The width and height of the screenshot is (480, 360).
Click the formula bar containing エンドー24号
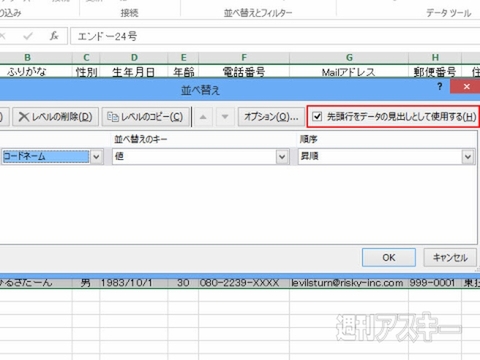pos(275,36)
